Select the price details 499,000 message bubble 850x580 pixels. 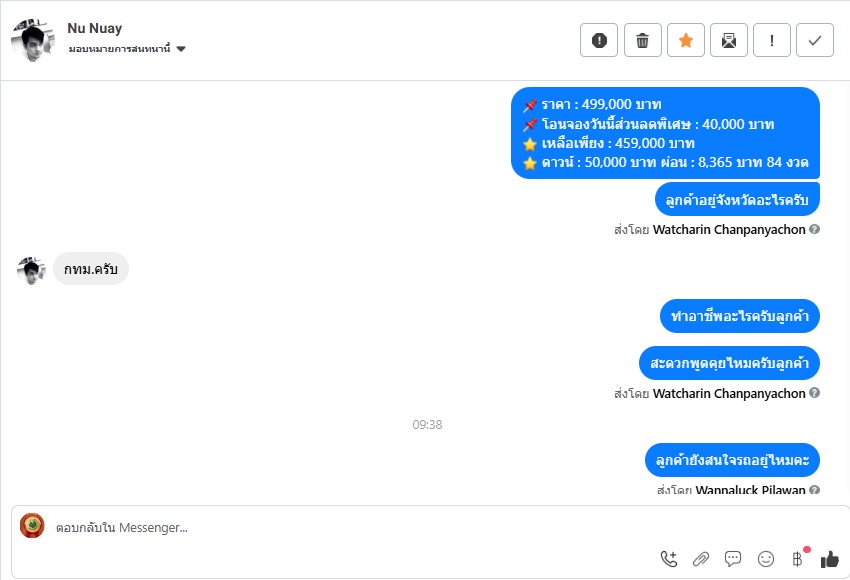[x=665, y=133]
